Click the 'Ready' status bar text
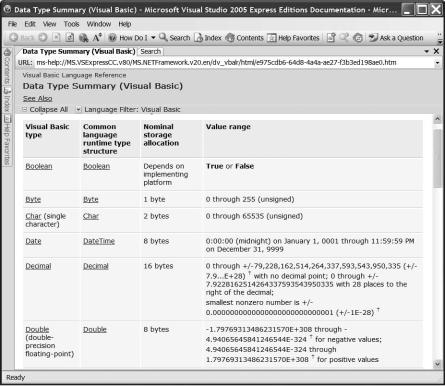The width and height of the screenshot is (445, 386). click(x=15, y=377)
